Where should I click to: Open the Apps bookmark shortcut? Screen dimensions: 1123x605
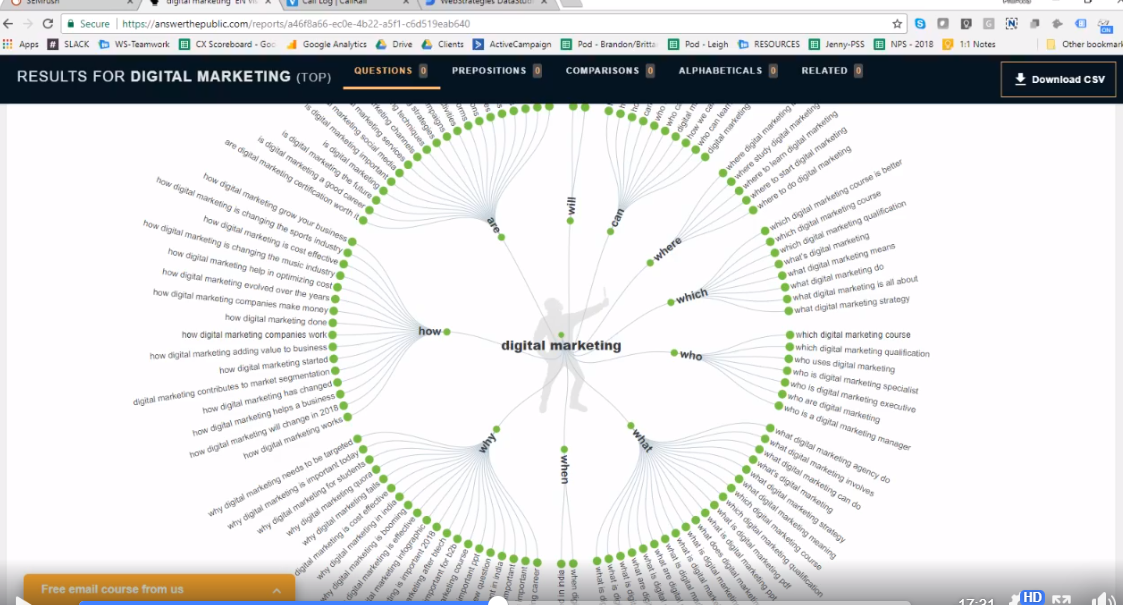click(x=21, y=44)
